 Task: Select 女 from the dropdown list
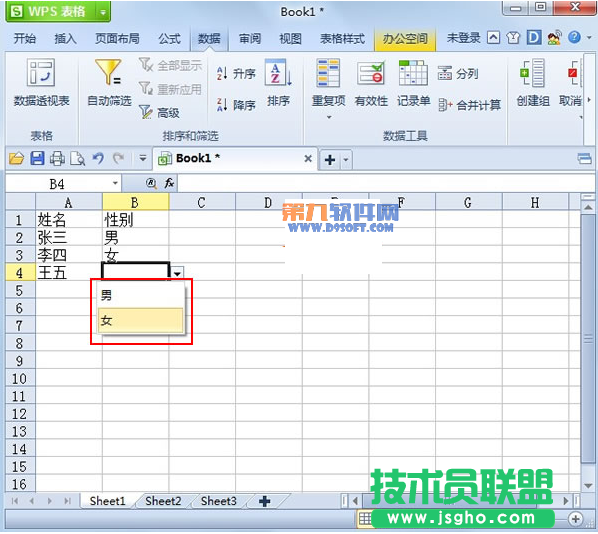tap(141, 320)
